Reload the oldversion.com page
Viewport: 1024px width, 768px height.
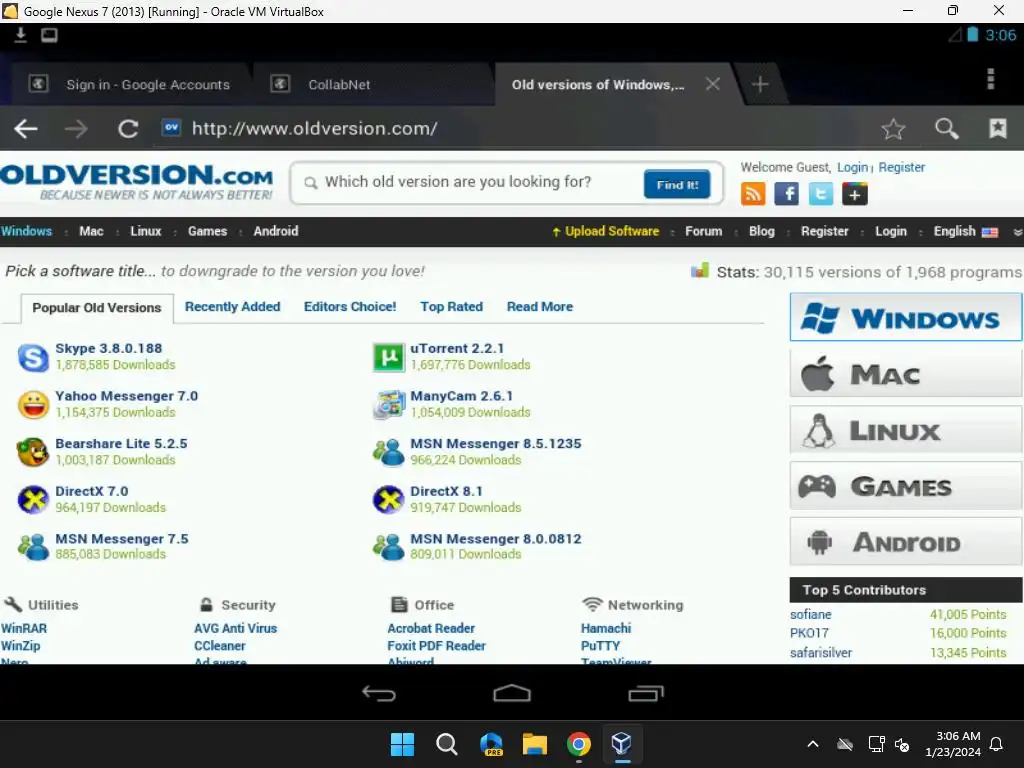(x=128, y=129)
